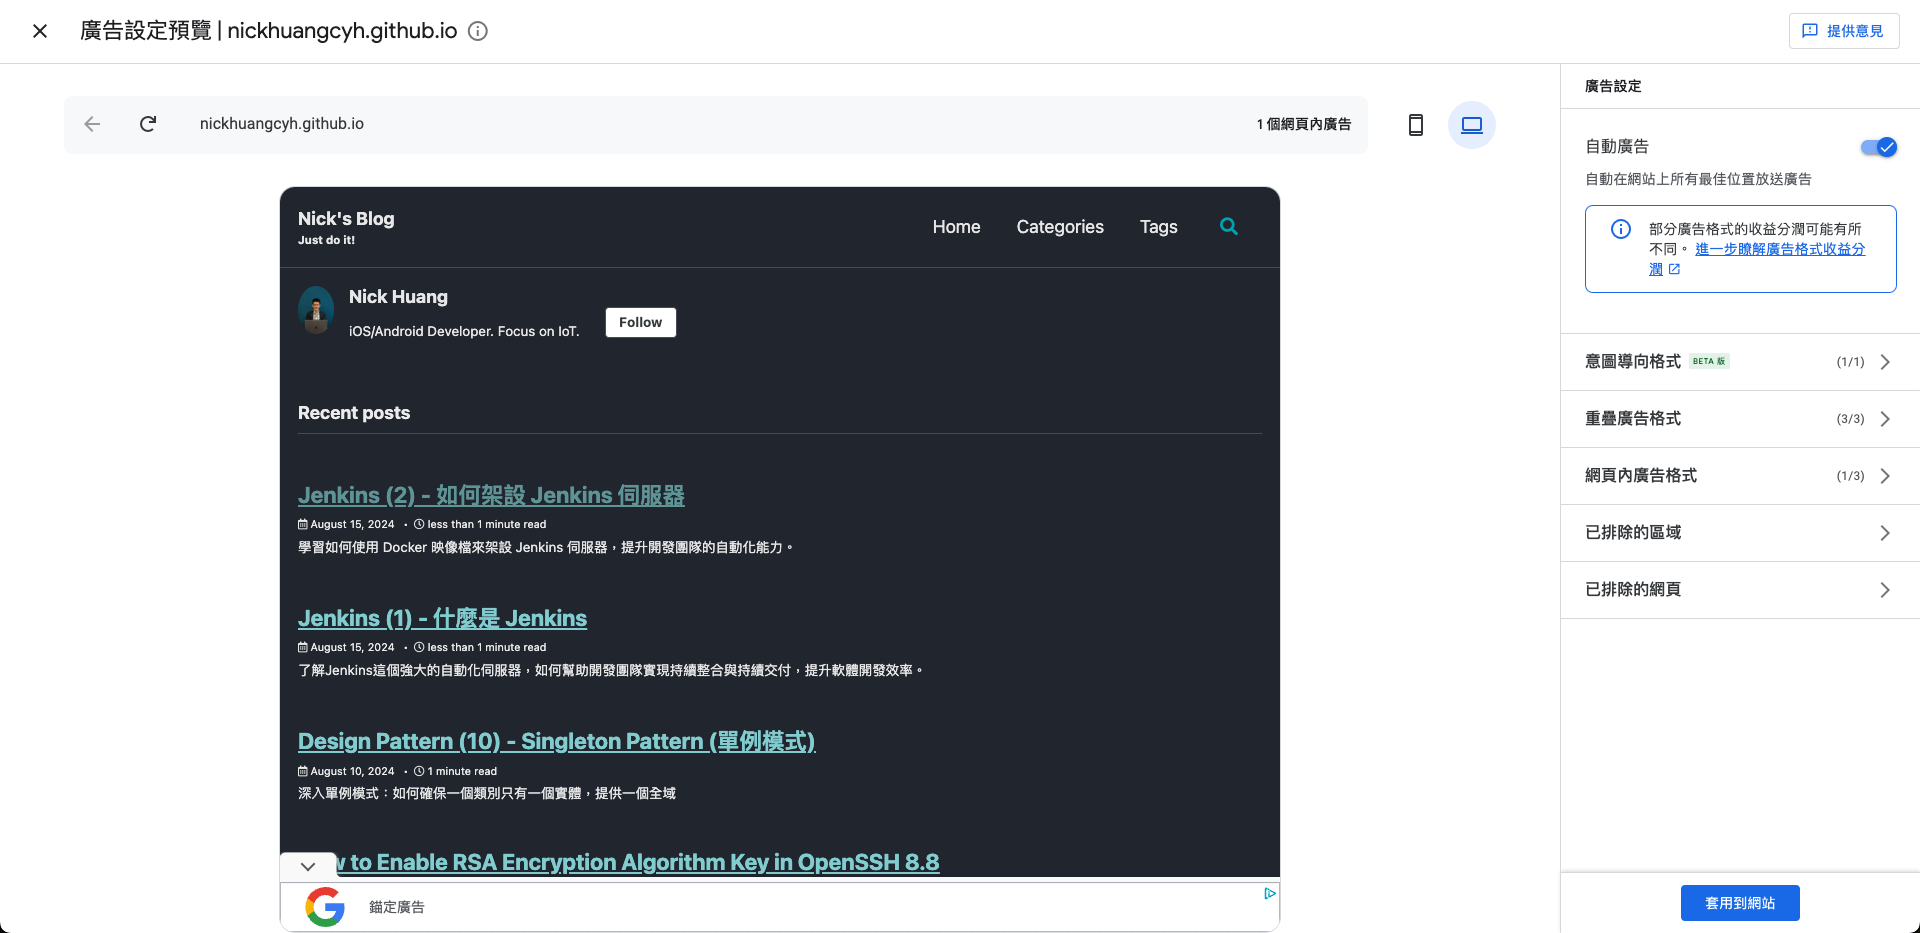Click 'Nick Huang' author name
This screenshot has width=1920, height=933.
tap(398, 297)
